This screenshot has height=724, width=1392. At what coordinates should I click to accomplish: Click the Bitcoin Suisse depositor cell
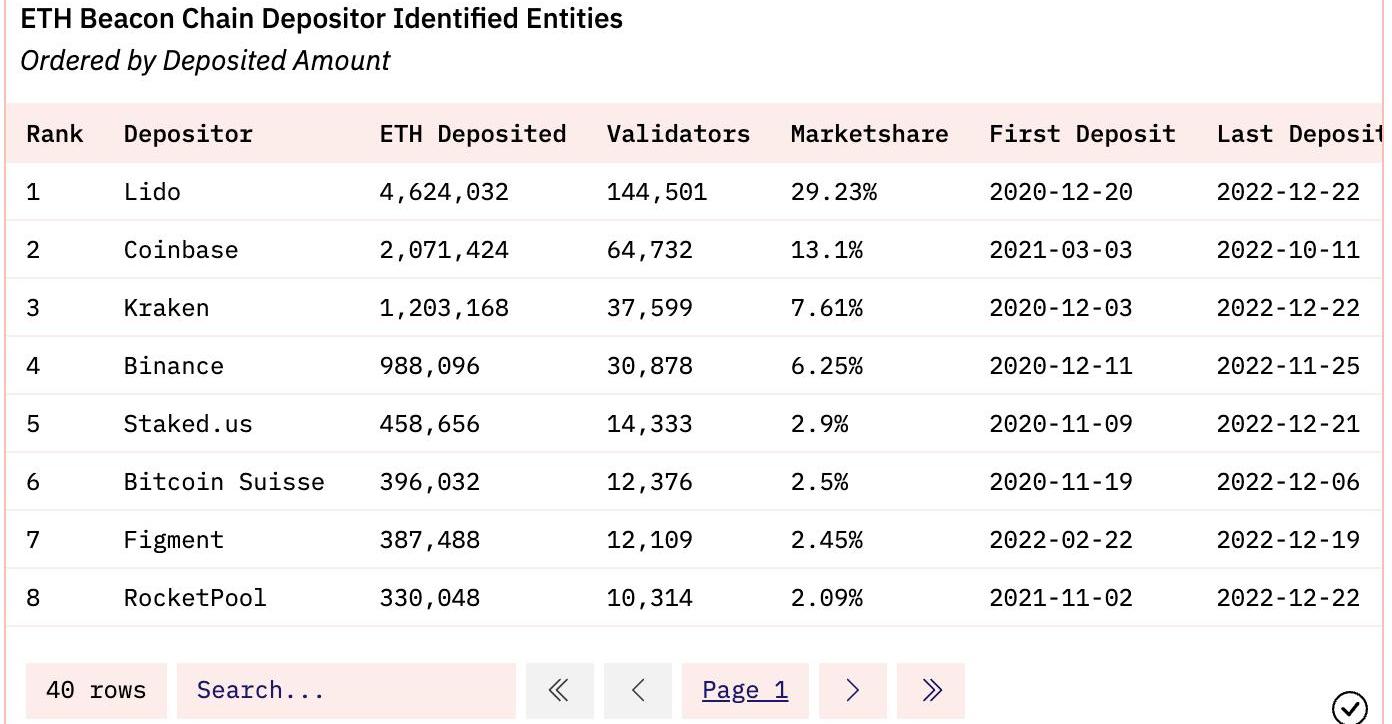tap(224, 482)
